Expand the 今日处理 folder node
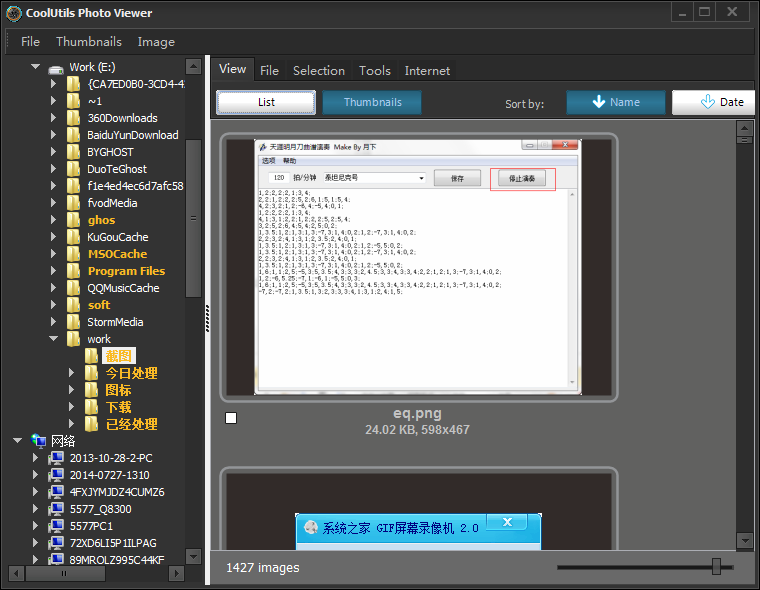The width and height of the screenshot is (760, 590). (x=71, y=373)
